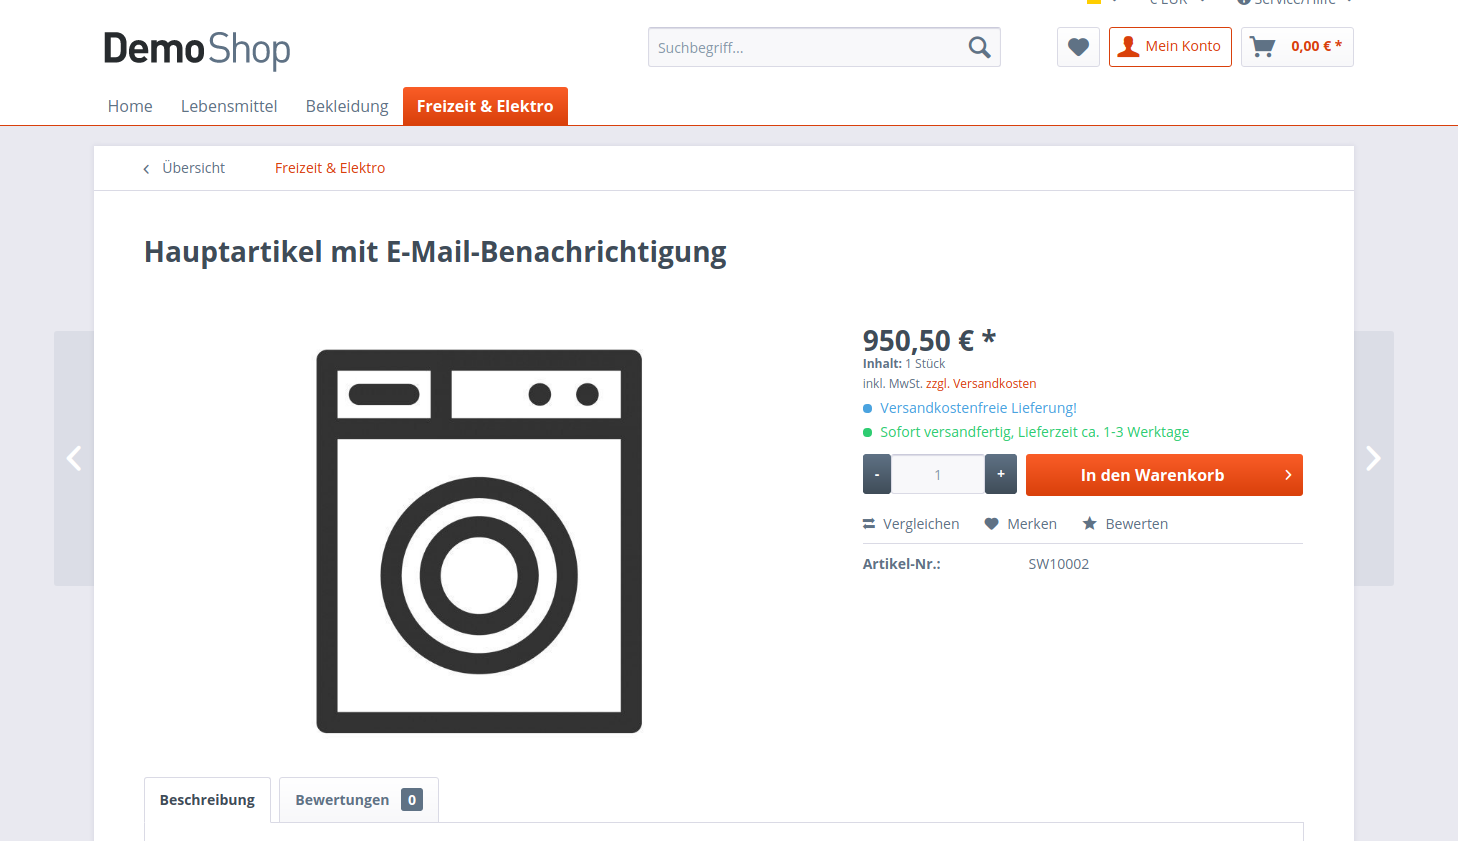The width and height of the screenshot is (1458, 841).
Task: Increase quantity with the plus stepper
Action: pos(1000,474)
